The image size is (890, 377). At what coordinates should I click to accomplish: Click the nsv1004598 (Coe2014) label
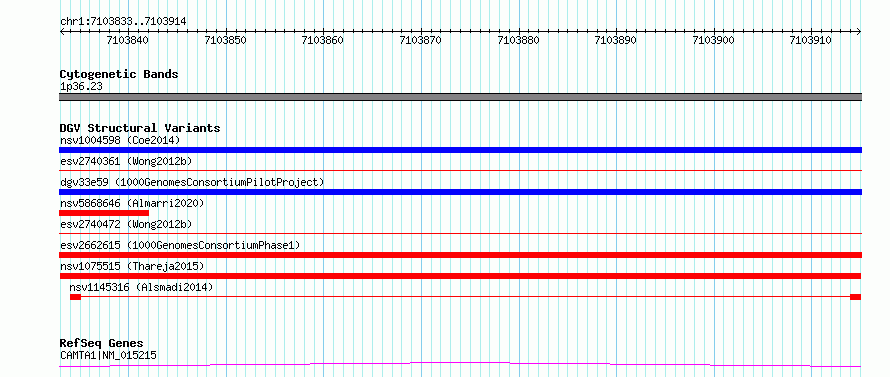(x=120, y=140)
